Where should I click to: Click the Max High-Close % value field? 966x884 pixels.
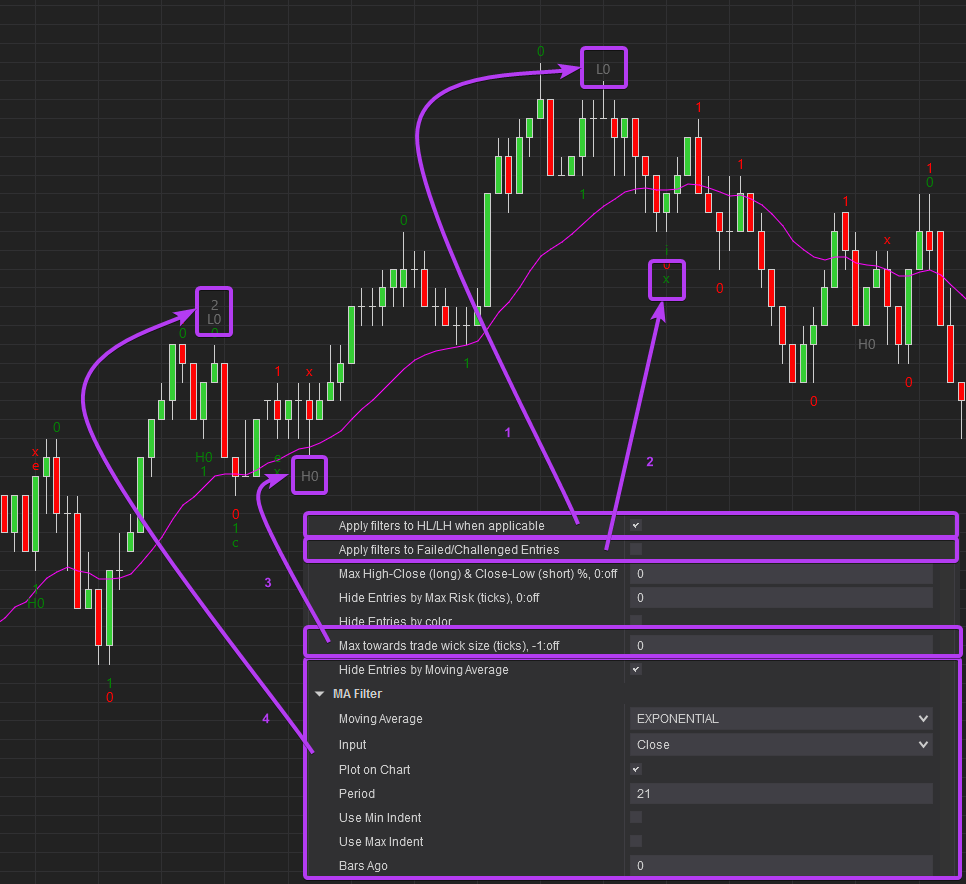(x=781, y=574)
